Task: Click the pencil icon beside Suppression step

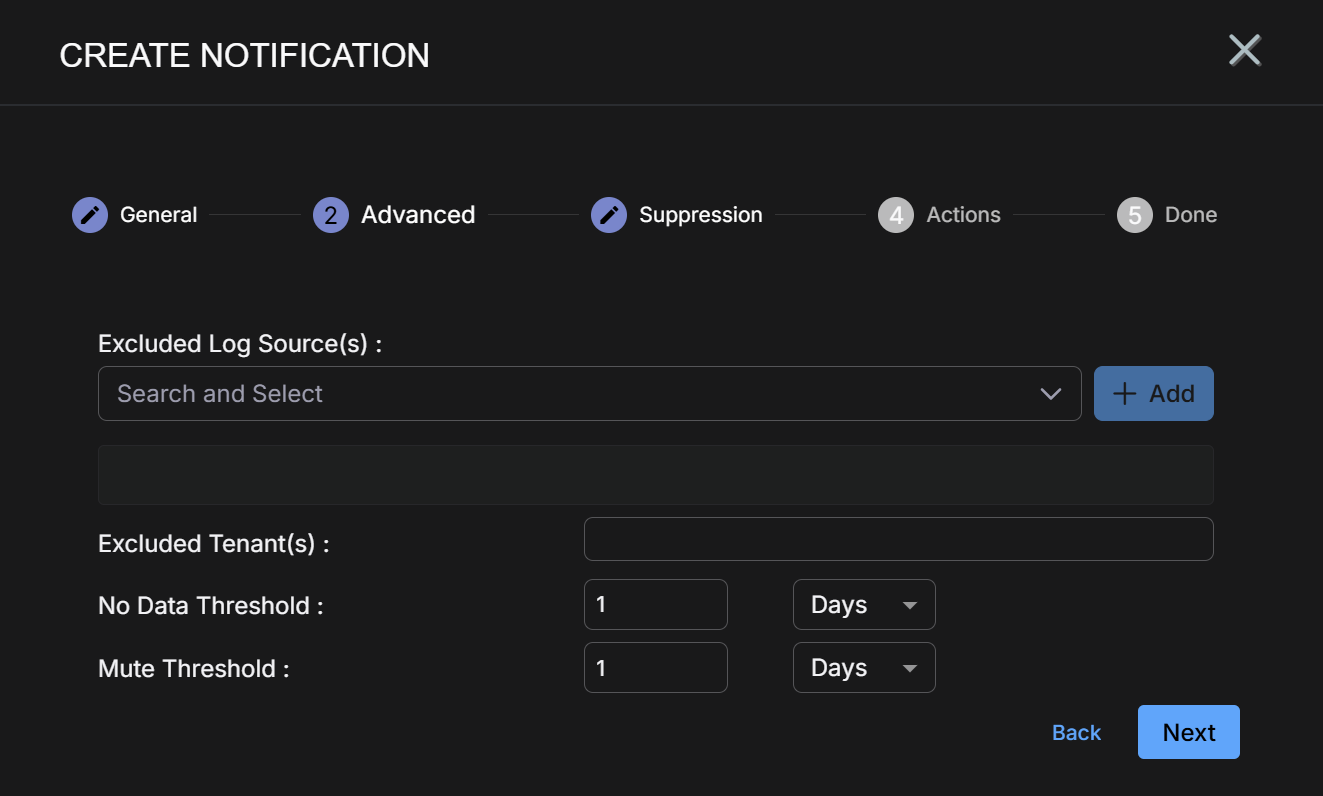Action: click(609, 215)
